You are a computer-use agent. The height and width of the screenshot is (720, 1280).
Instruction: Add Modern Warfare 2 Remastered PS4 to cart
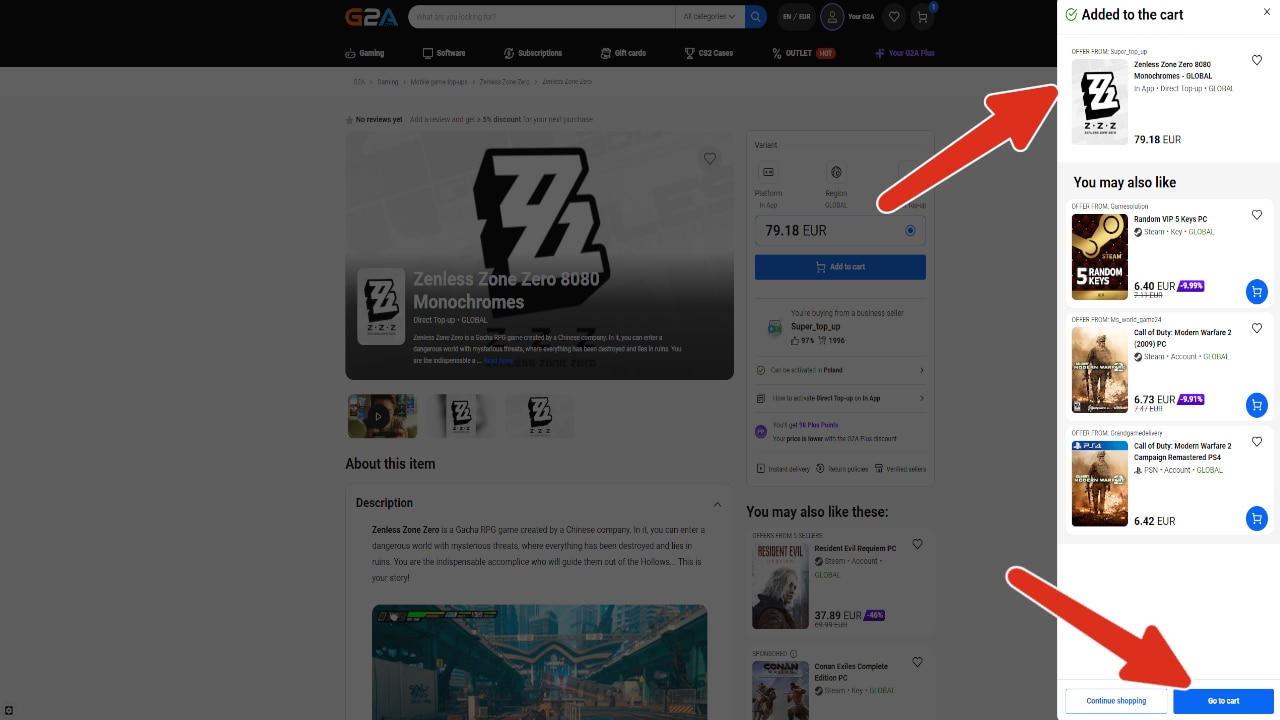point(1256,519)
